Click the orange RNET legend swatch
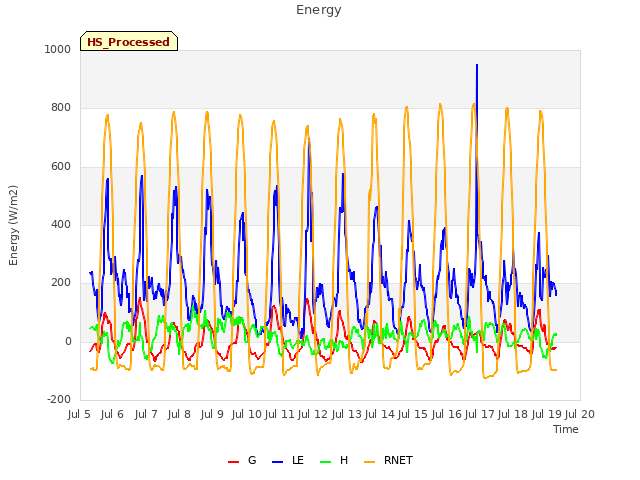The width and height of the screenshot is (640, 480). click(x=369, y=462)
